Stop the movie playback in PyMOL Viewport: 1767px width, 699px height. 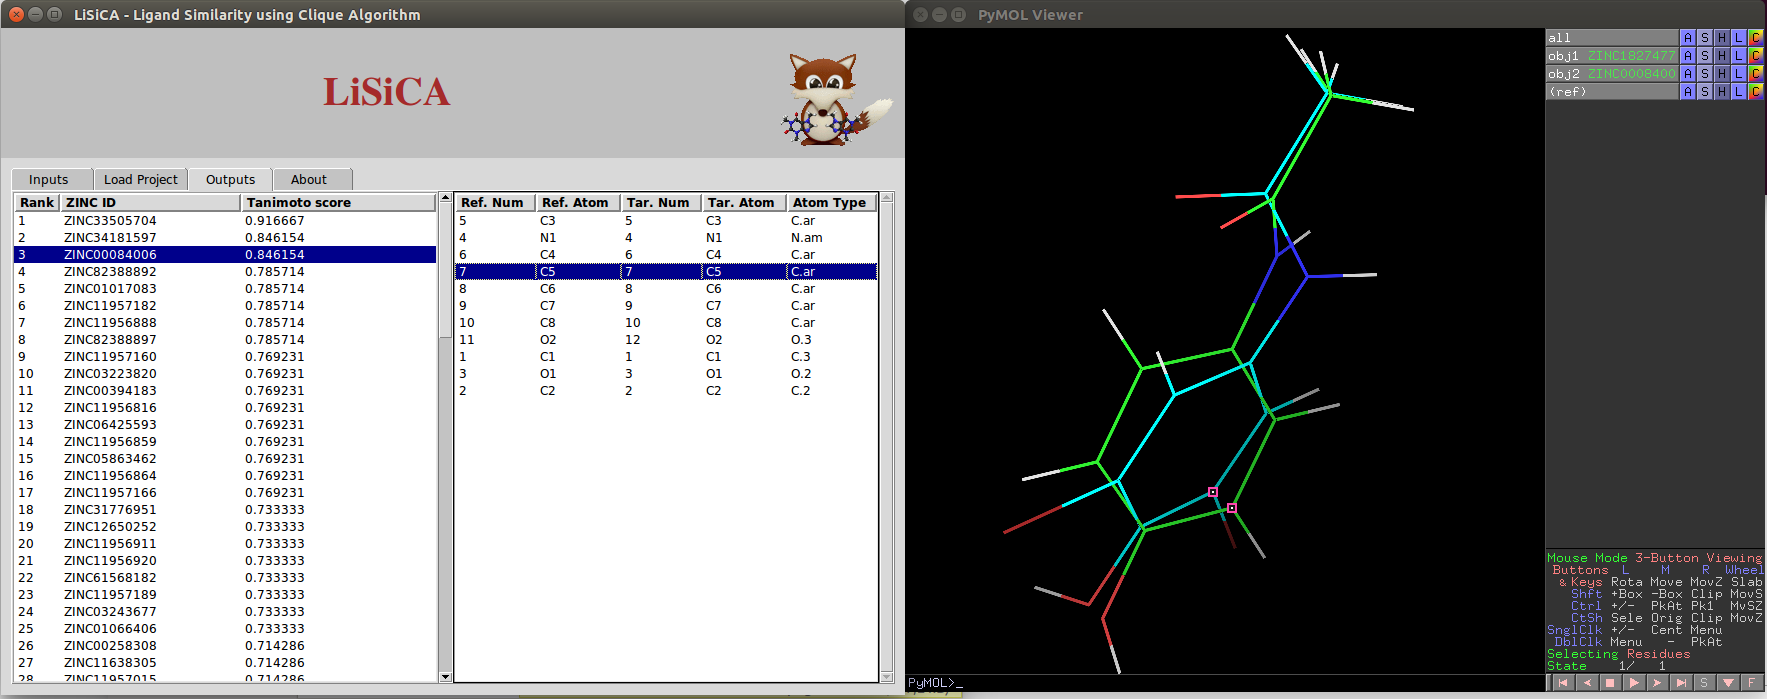pyautogui.click(x=1610, y=683)
